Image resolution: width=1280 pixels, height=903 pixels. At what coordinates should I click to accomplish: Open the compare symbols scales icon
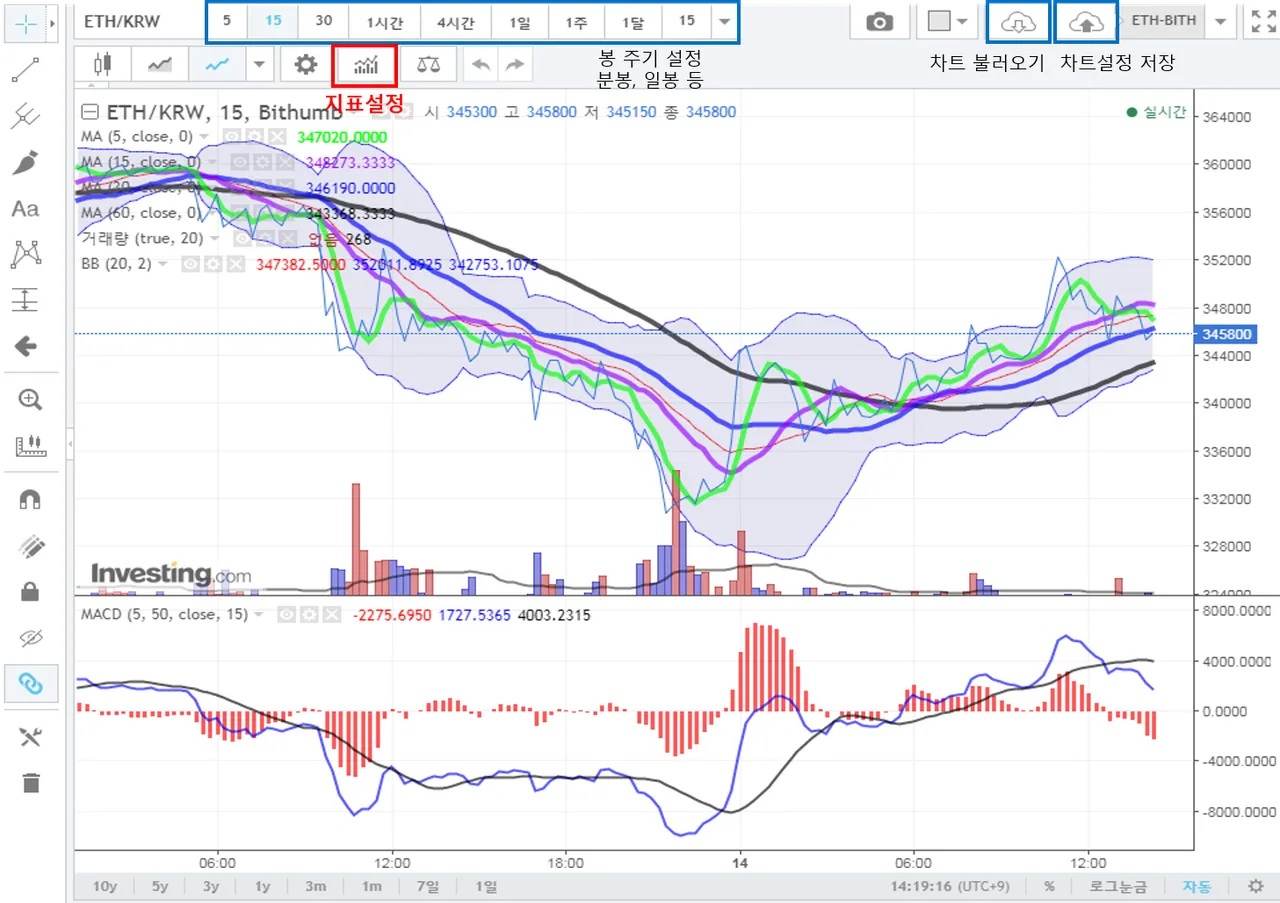(429, 65)
